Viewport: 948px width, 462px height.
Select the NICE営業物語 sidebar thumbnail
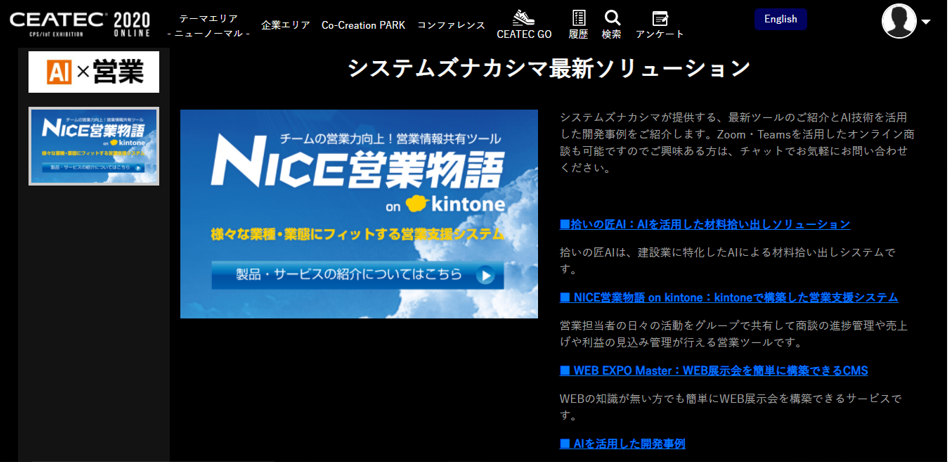94,146
